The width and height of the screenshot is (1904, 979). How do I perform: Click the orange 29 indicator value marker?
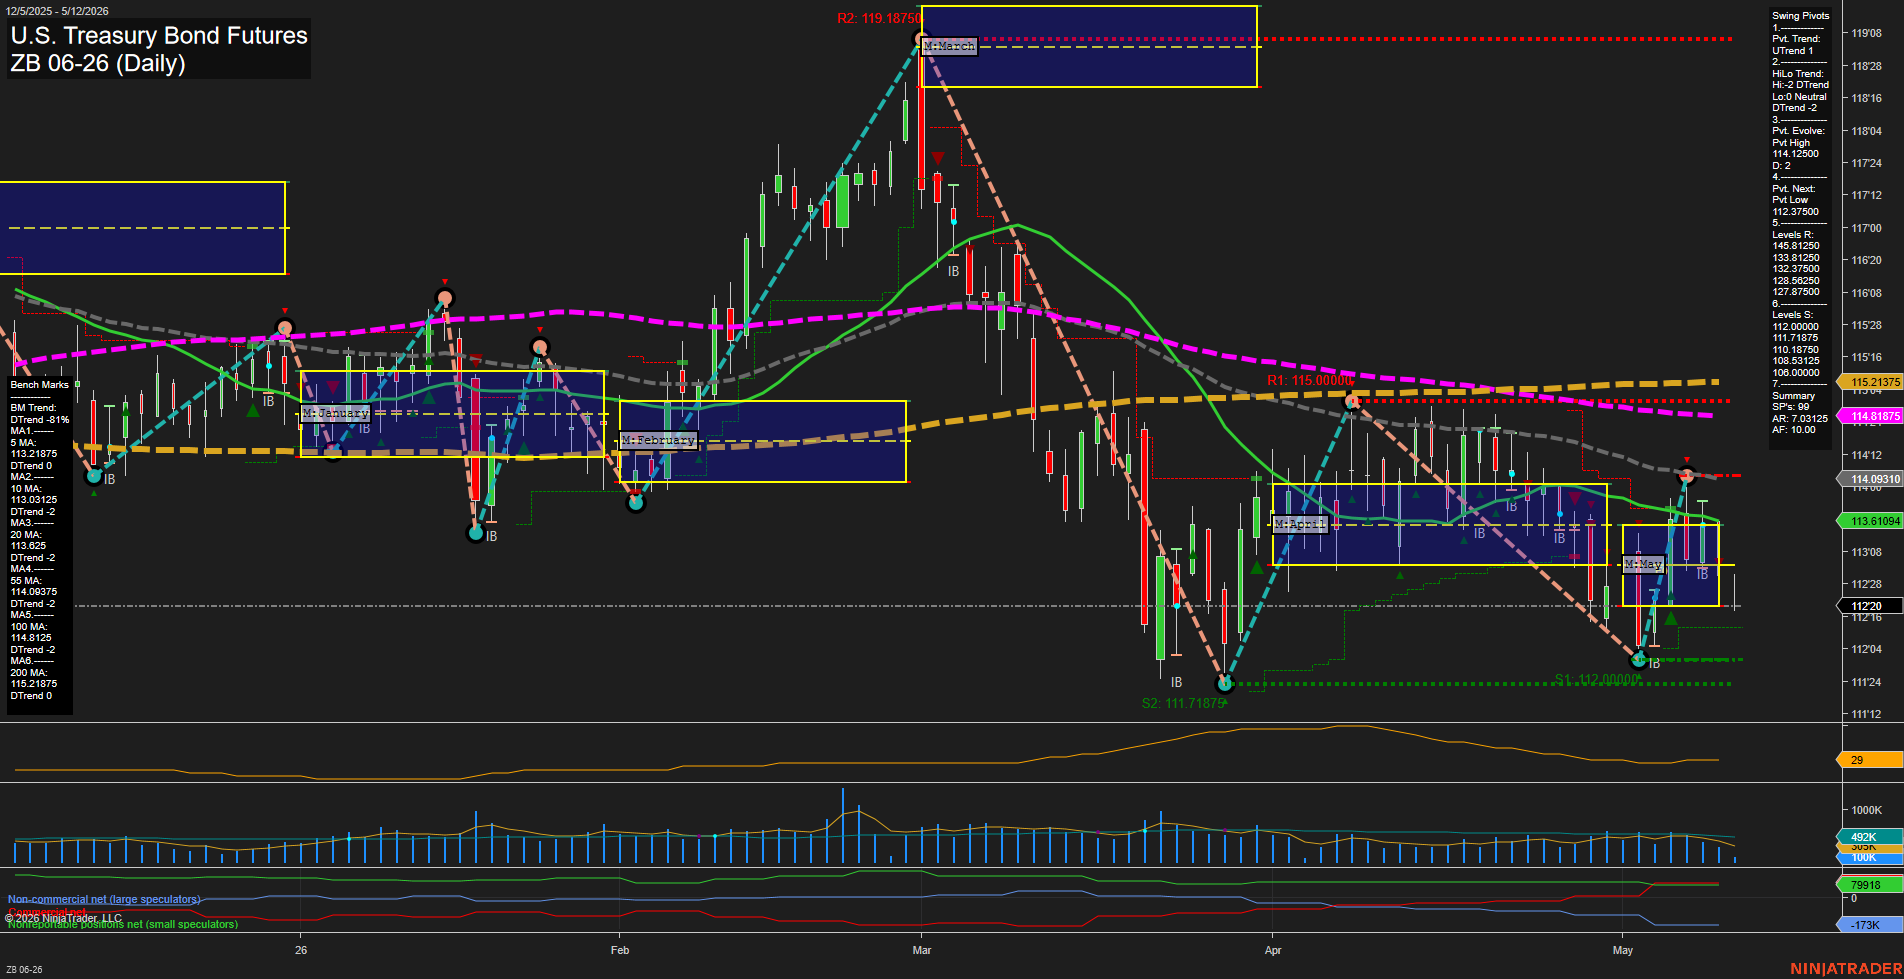(1870, 760)
